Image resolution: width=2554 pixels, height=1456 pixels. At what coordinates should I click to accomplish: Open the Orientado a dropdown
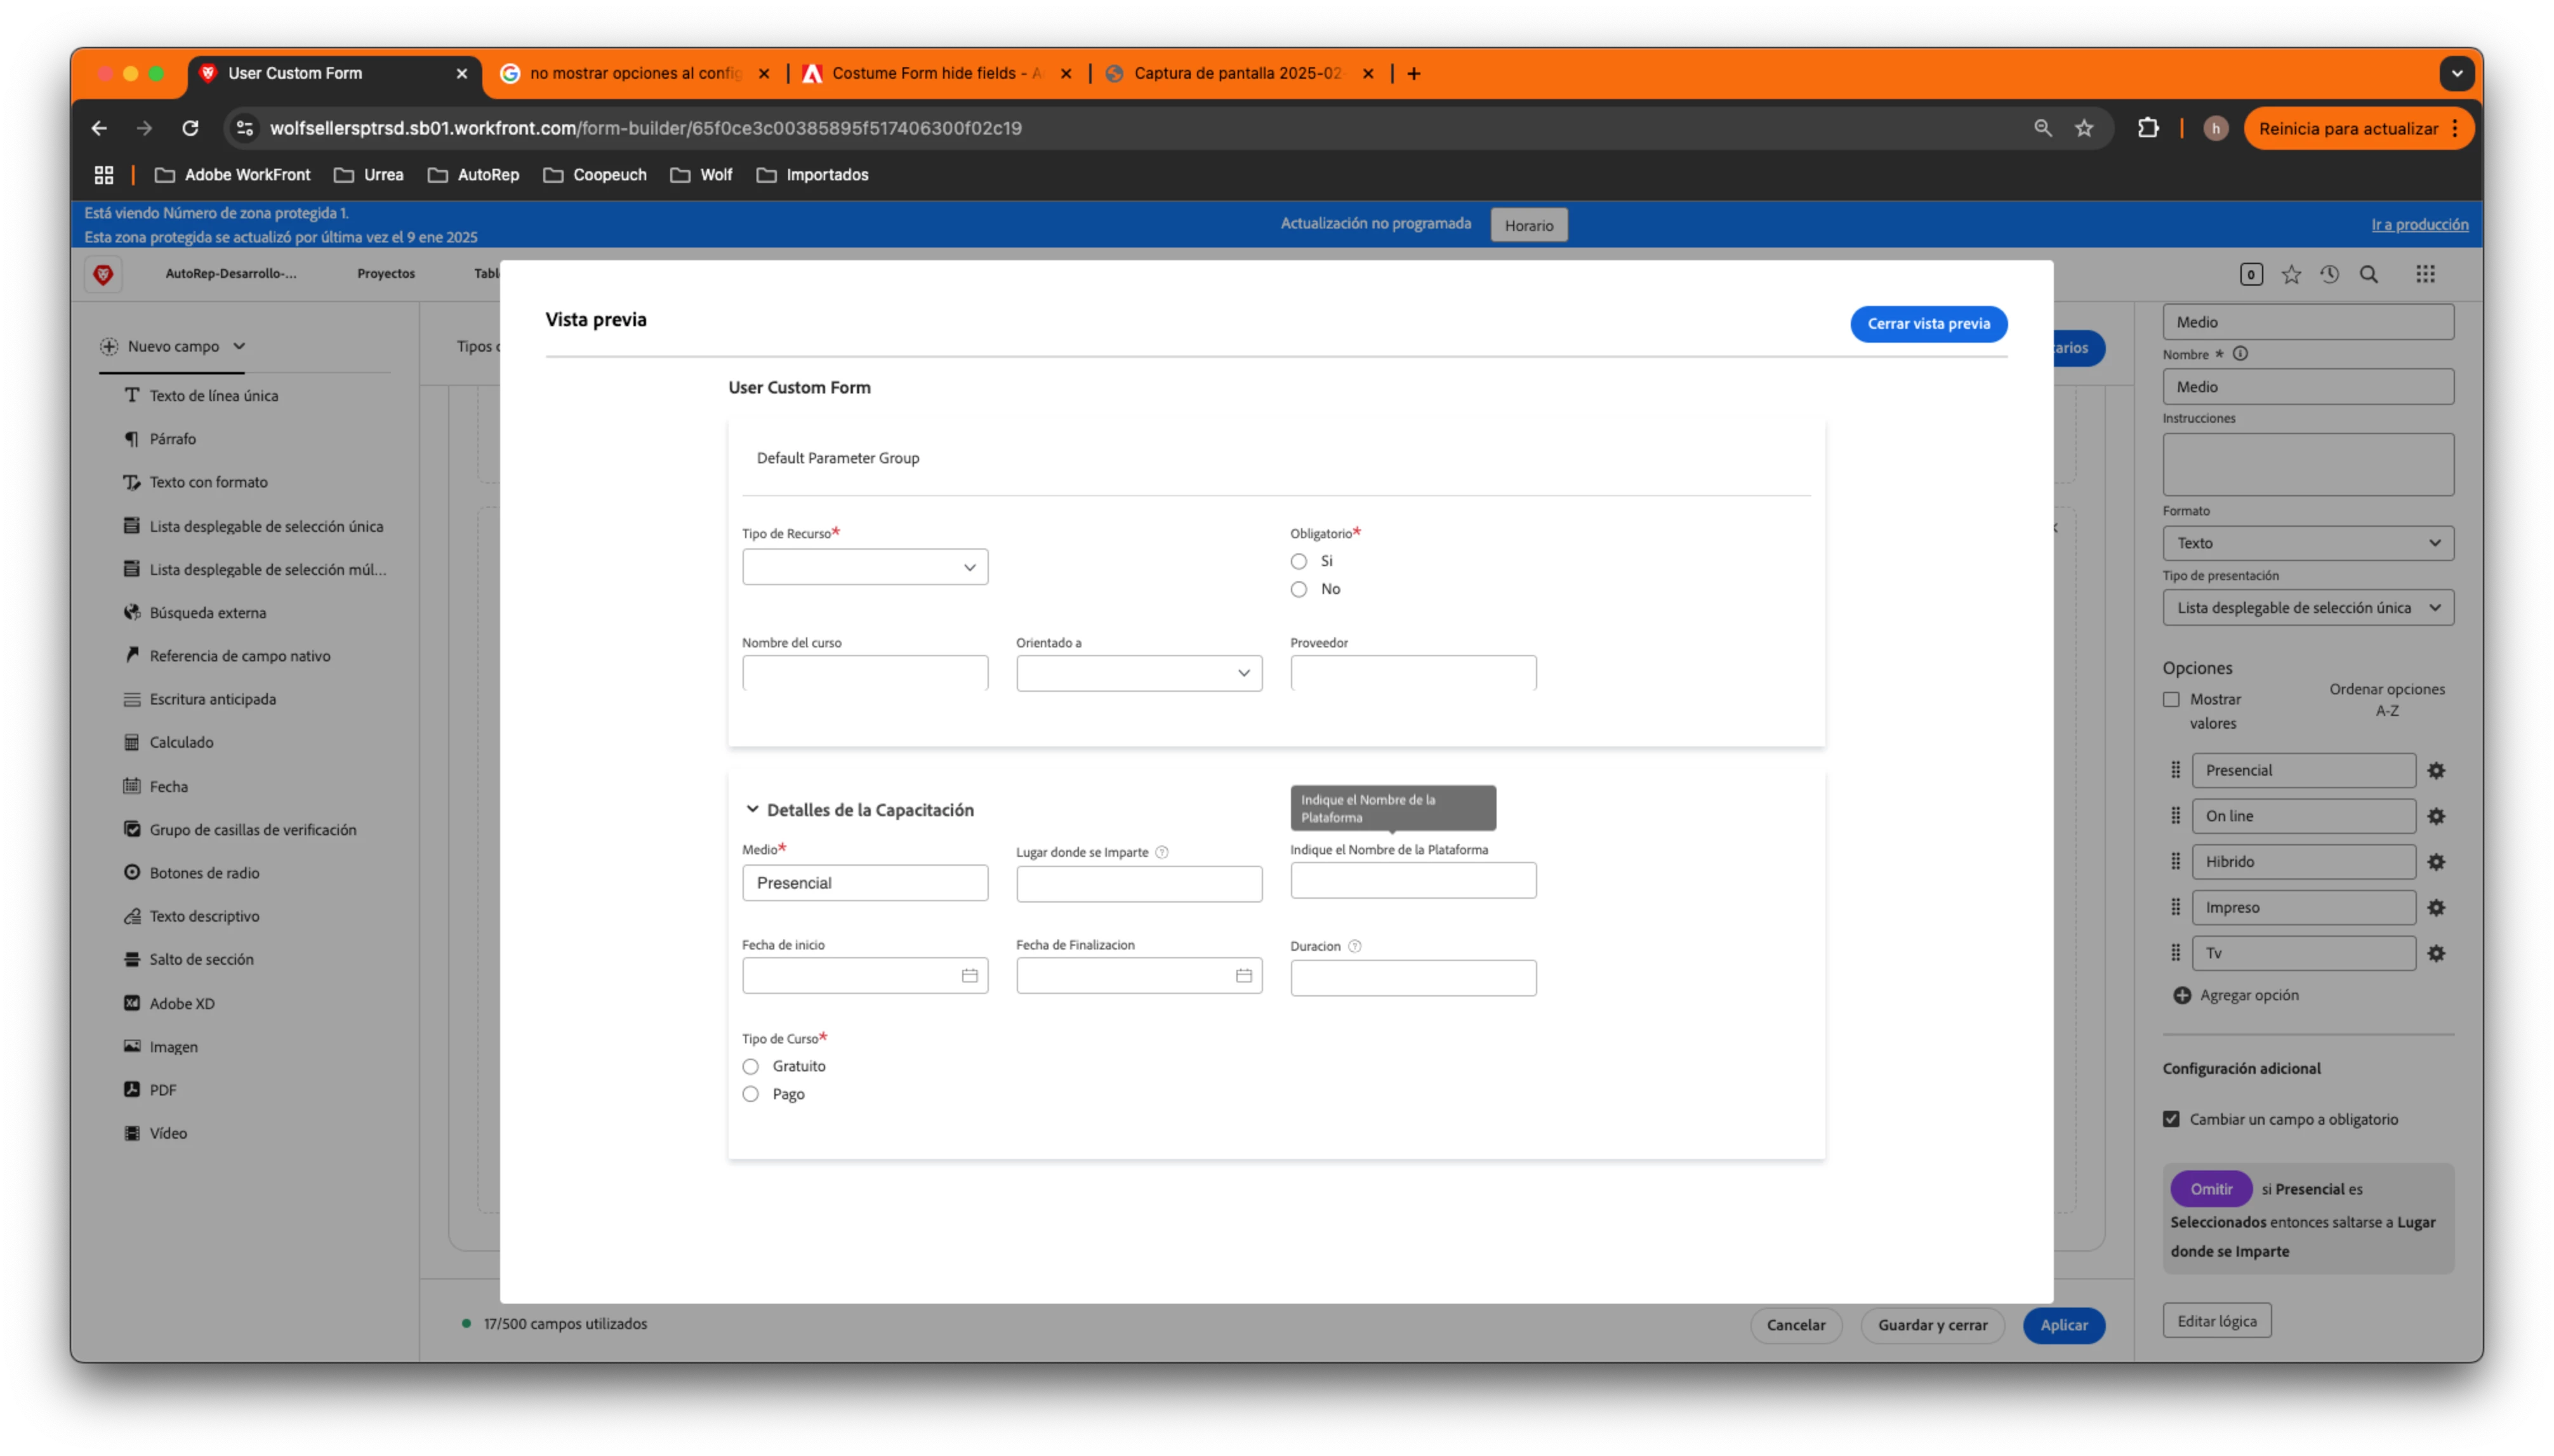(1138, 673)
